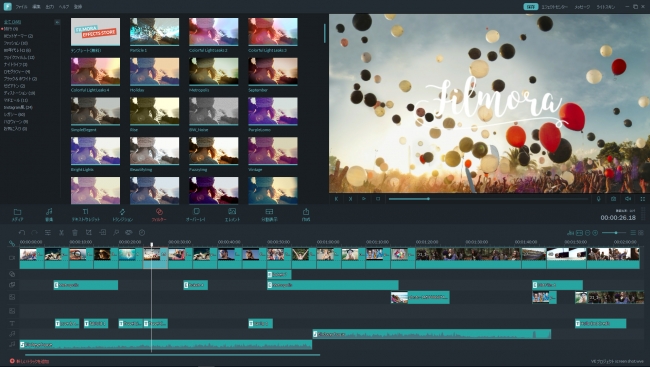
Task: Open the Media library tab icon
Action: (x=17, y=214)
